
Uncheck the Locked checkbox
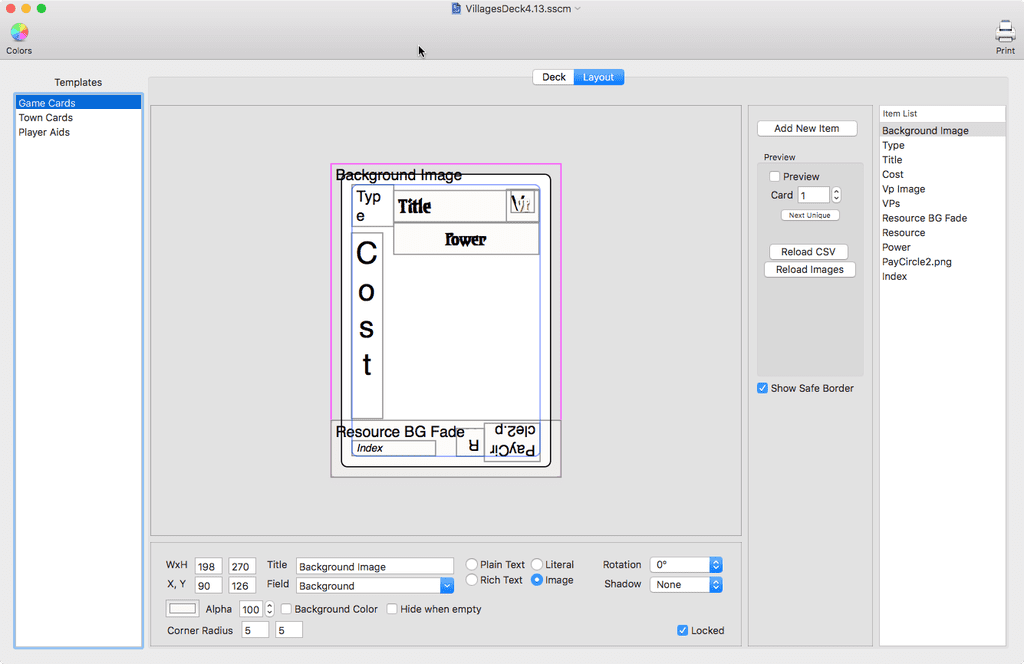pyautogui.click(x=683, y=630)
